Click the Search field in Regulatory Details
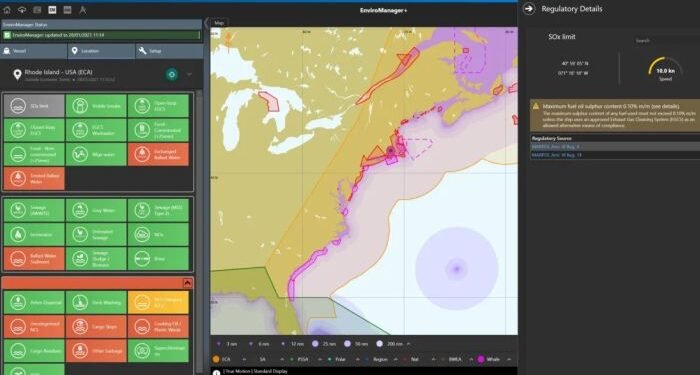Image resolution: width=700 pixels, height=375 pixels. pyautogui.click(x=667, y=40)
